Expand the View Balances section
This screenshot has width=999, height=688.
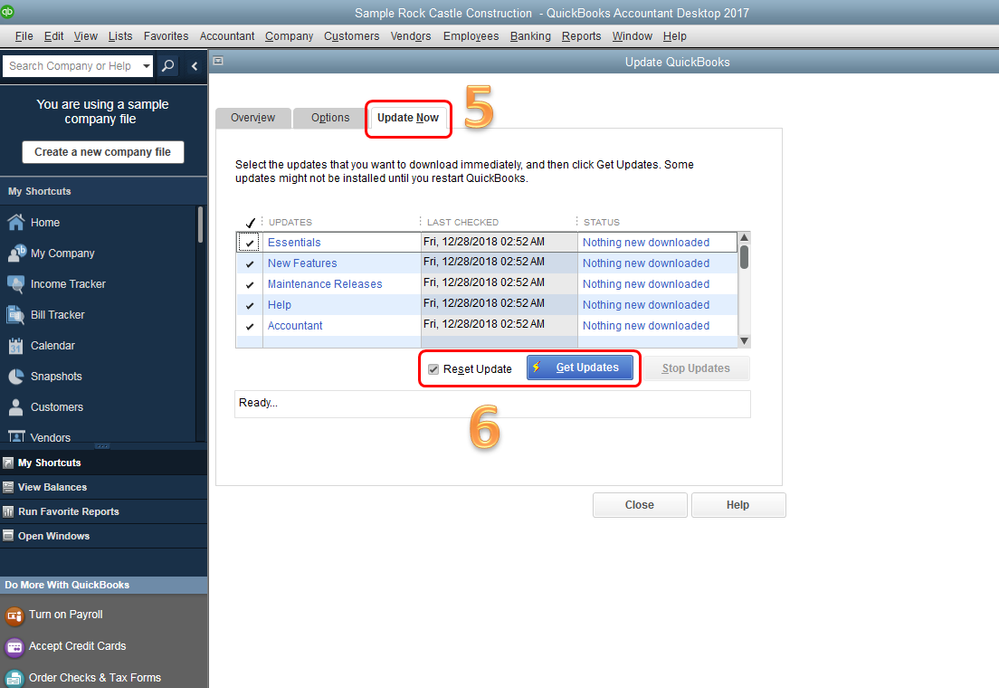[52, 487]
